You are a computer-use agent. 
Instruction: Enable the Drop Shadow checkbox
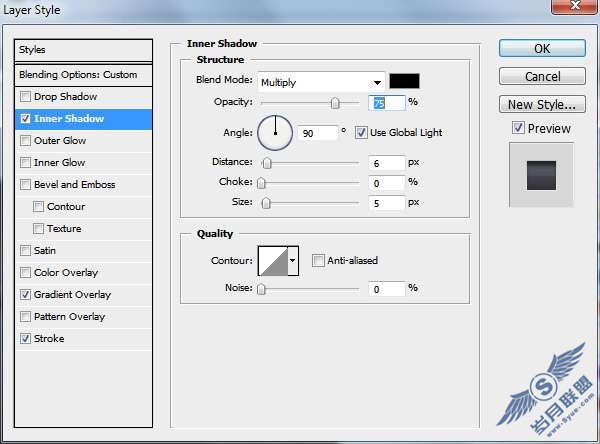coord(25,96)
